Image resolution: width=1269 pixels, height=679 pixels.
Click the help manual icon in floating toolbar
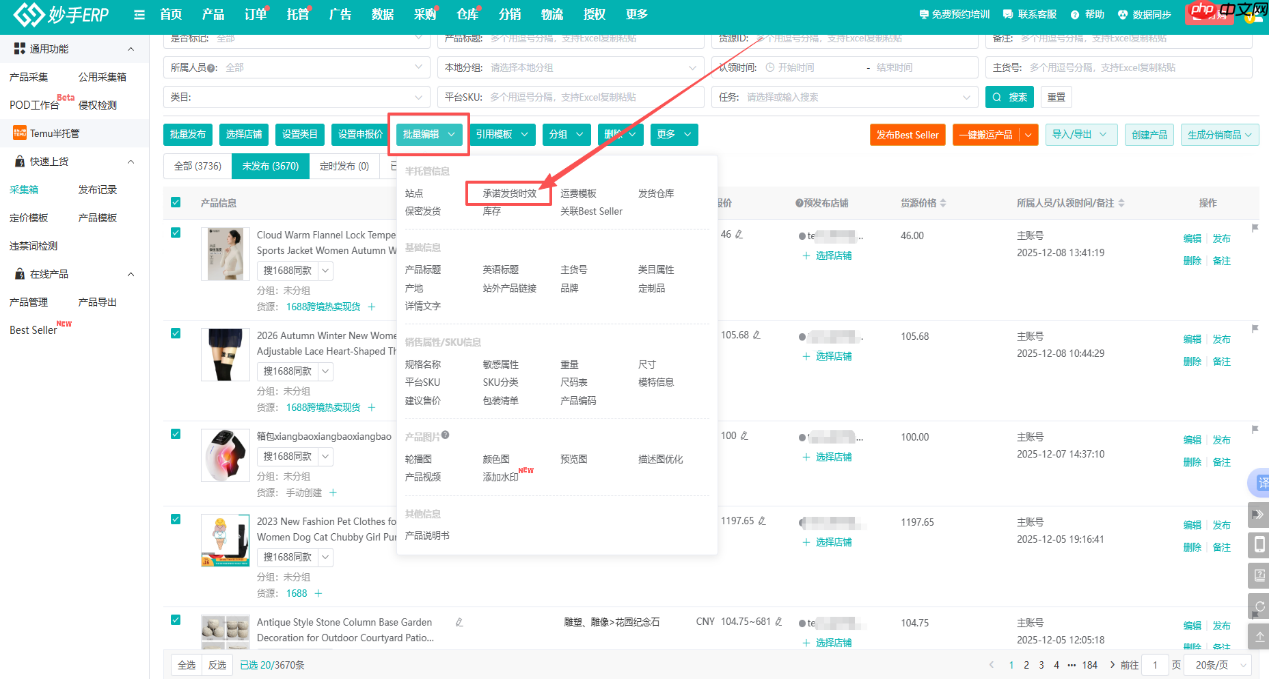pyautogui.click(x=1259, y=576)
